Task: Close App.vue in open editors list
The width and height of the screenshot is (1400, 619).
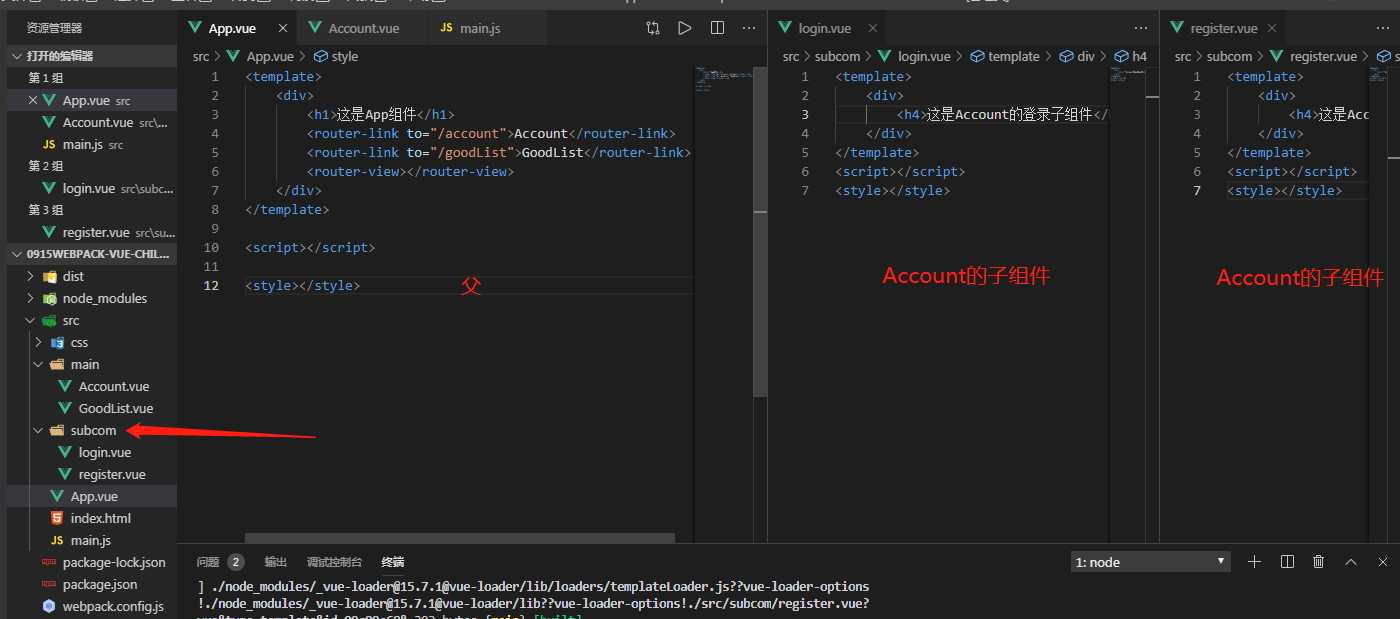Action: click(32, 100)
